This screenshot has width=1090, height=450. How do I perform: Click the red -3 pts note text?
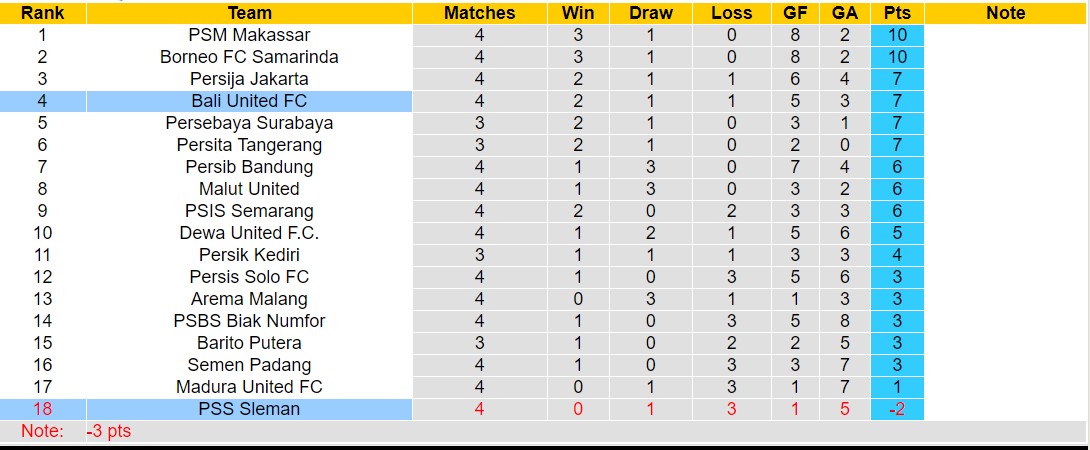click(107, 431)
